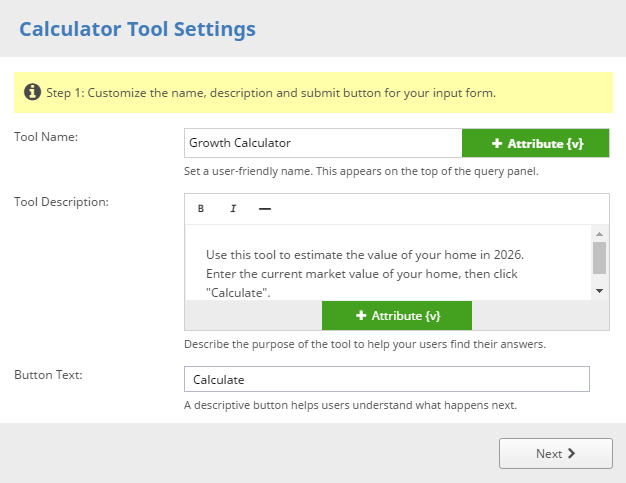Click the 'A descriptive button helps' hint text

click(350, 405)
